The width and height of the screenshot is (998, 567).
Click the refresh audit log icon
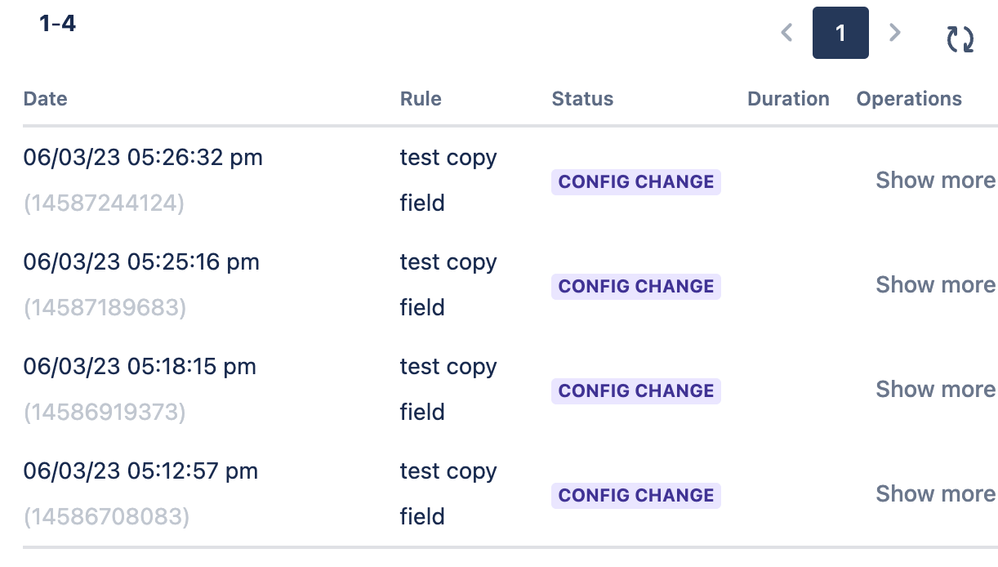[x=960, y=39]
